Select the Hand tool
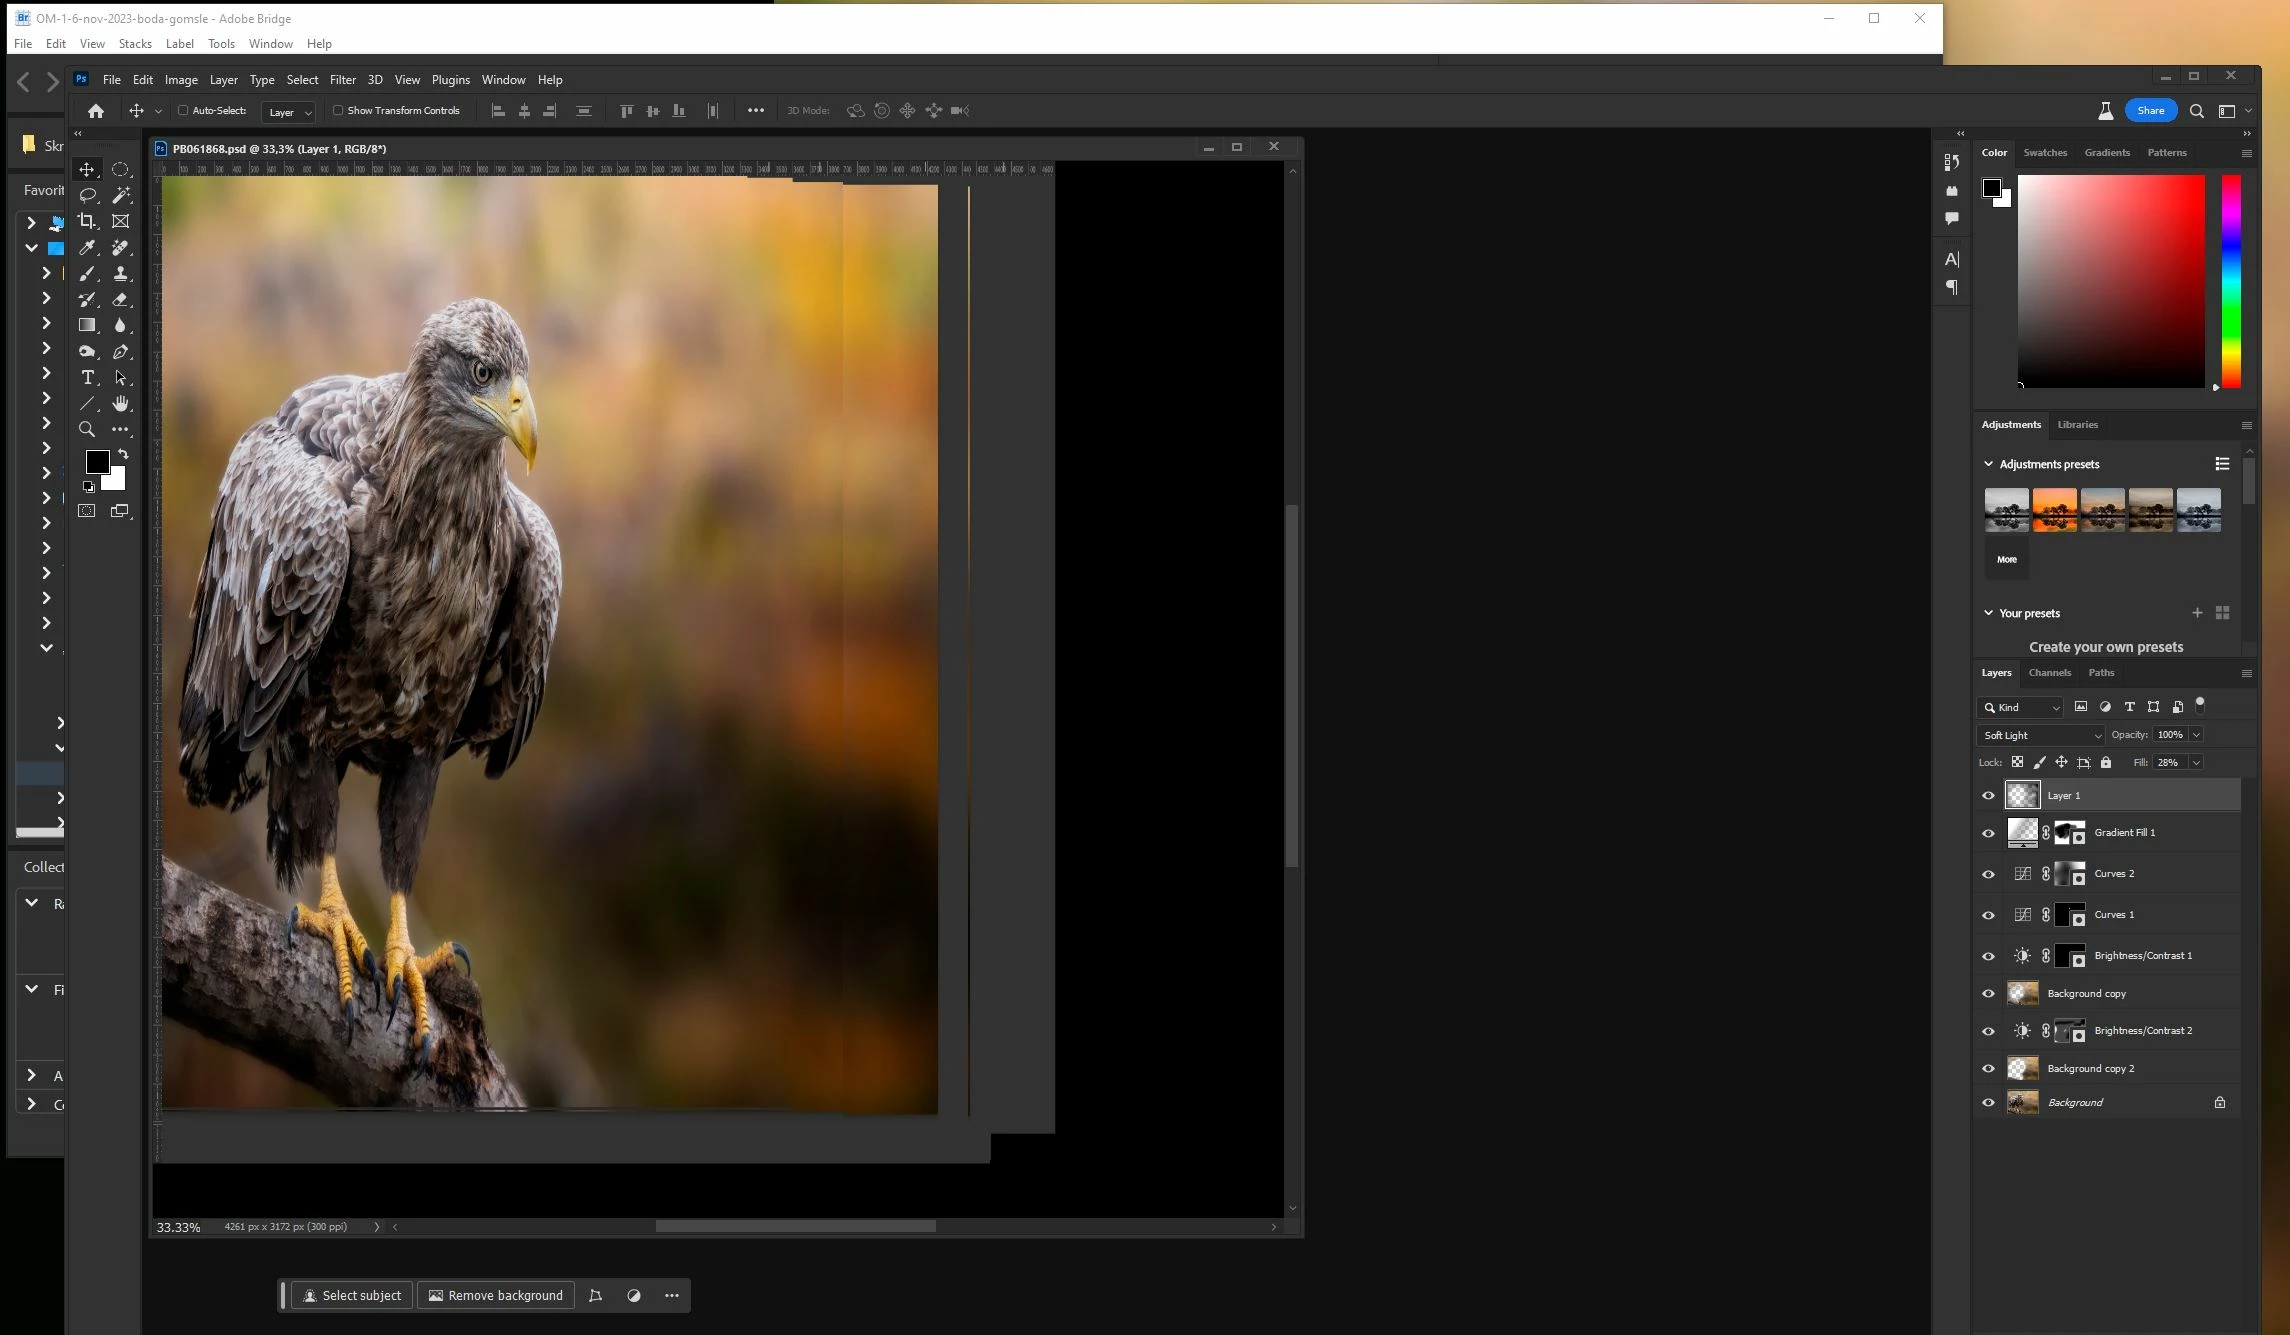This screenshot has width=2290, height=1335. coord(121,403)
